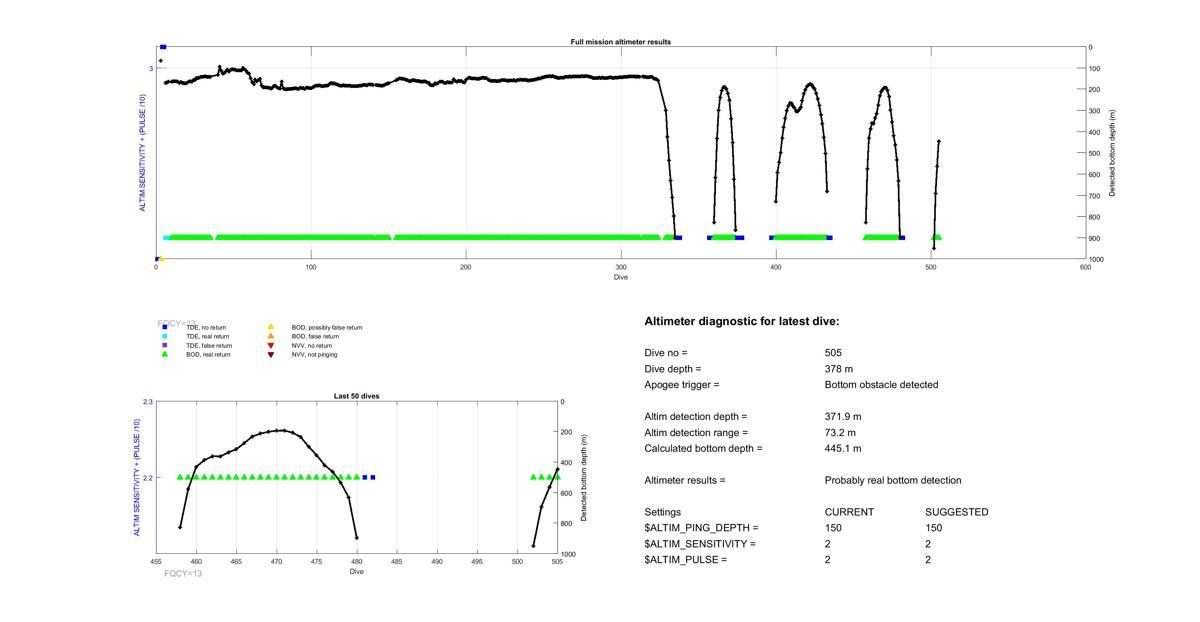Viewport: 1200px width, 622px height.
Task: Click the 'Dive depth =' label
Action: [x=674, y=369]
